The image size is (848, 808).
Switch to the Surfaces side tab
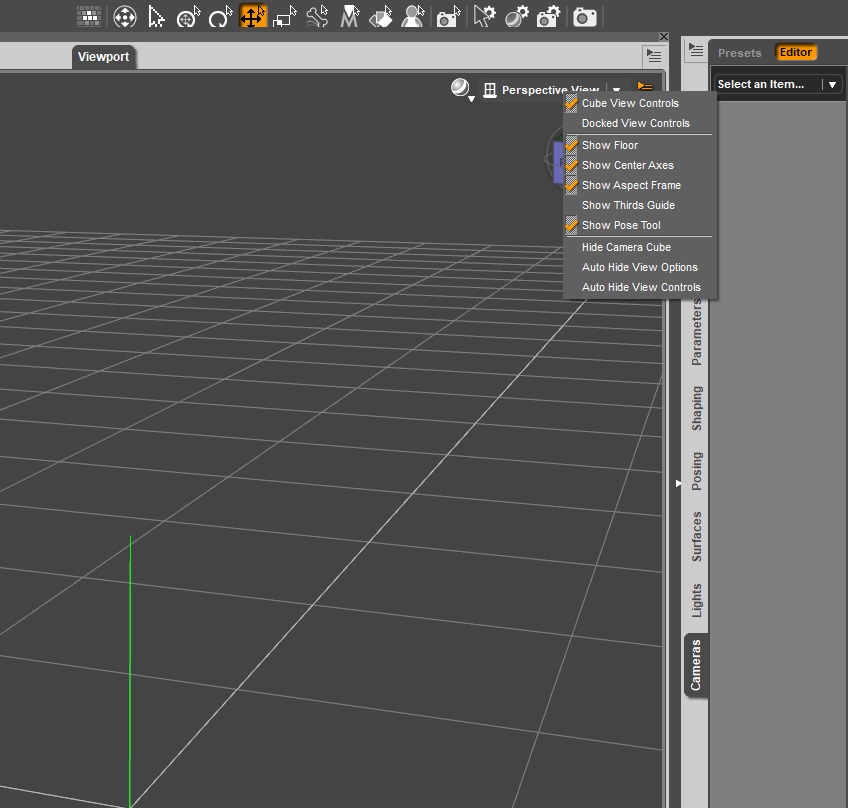coord(697,536)
